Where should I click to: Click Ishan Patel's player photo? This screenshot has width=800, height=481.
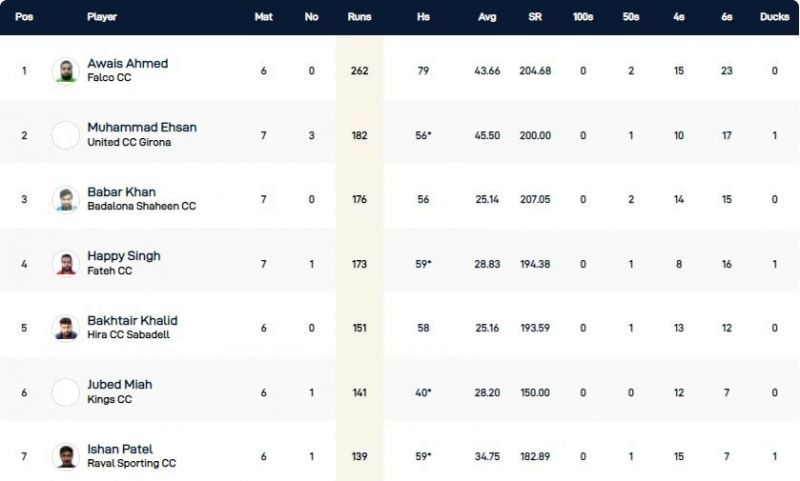coord(65,456)
